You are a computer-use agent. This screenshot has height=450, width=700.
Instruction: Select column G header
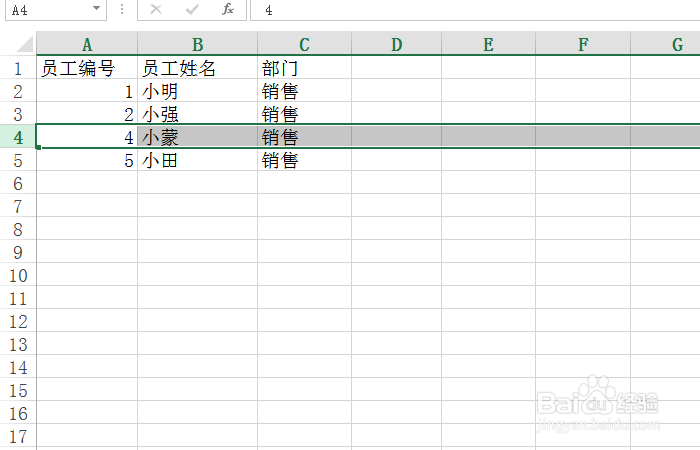tap(666, 45)
